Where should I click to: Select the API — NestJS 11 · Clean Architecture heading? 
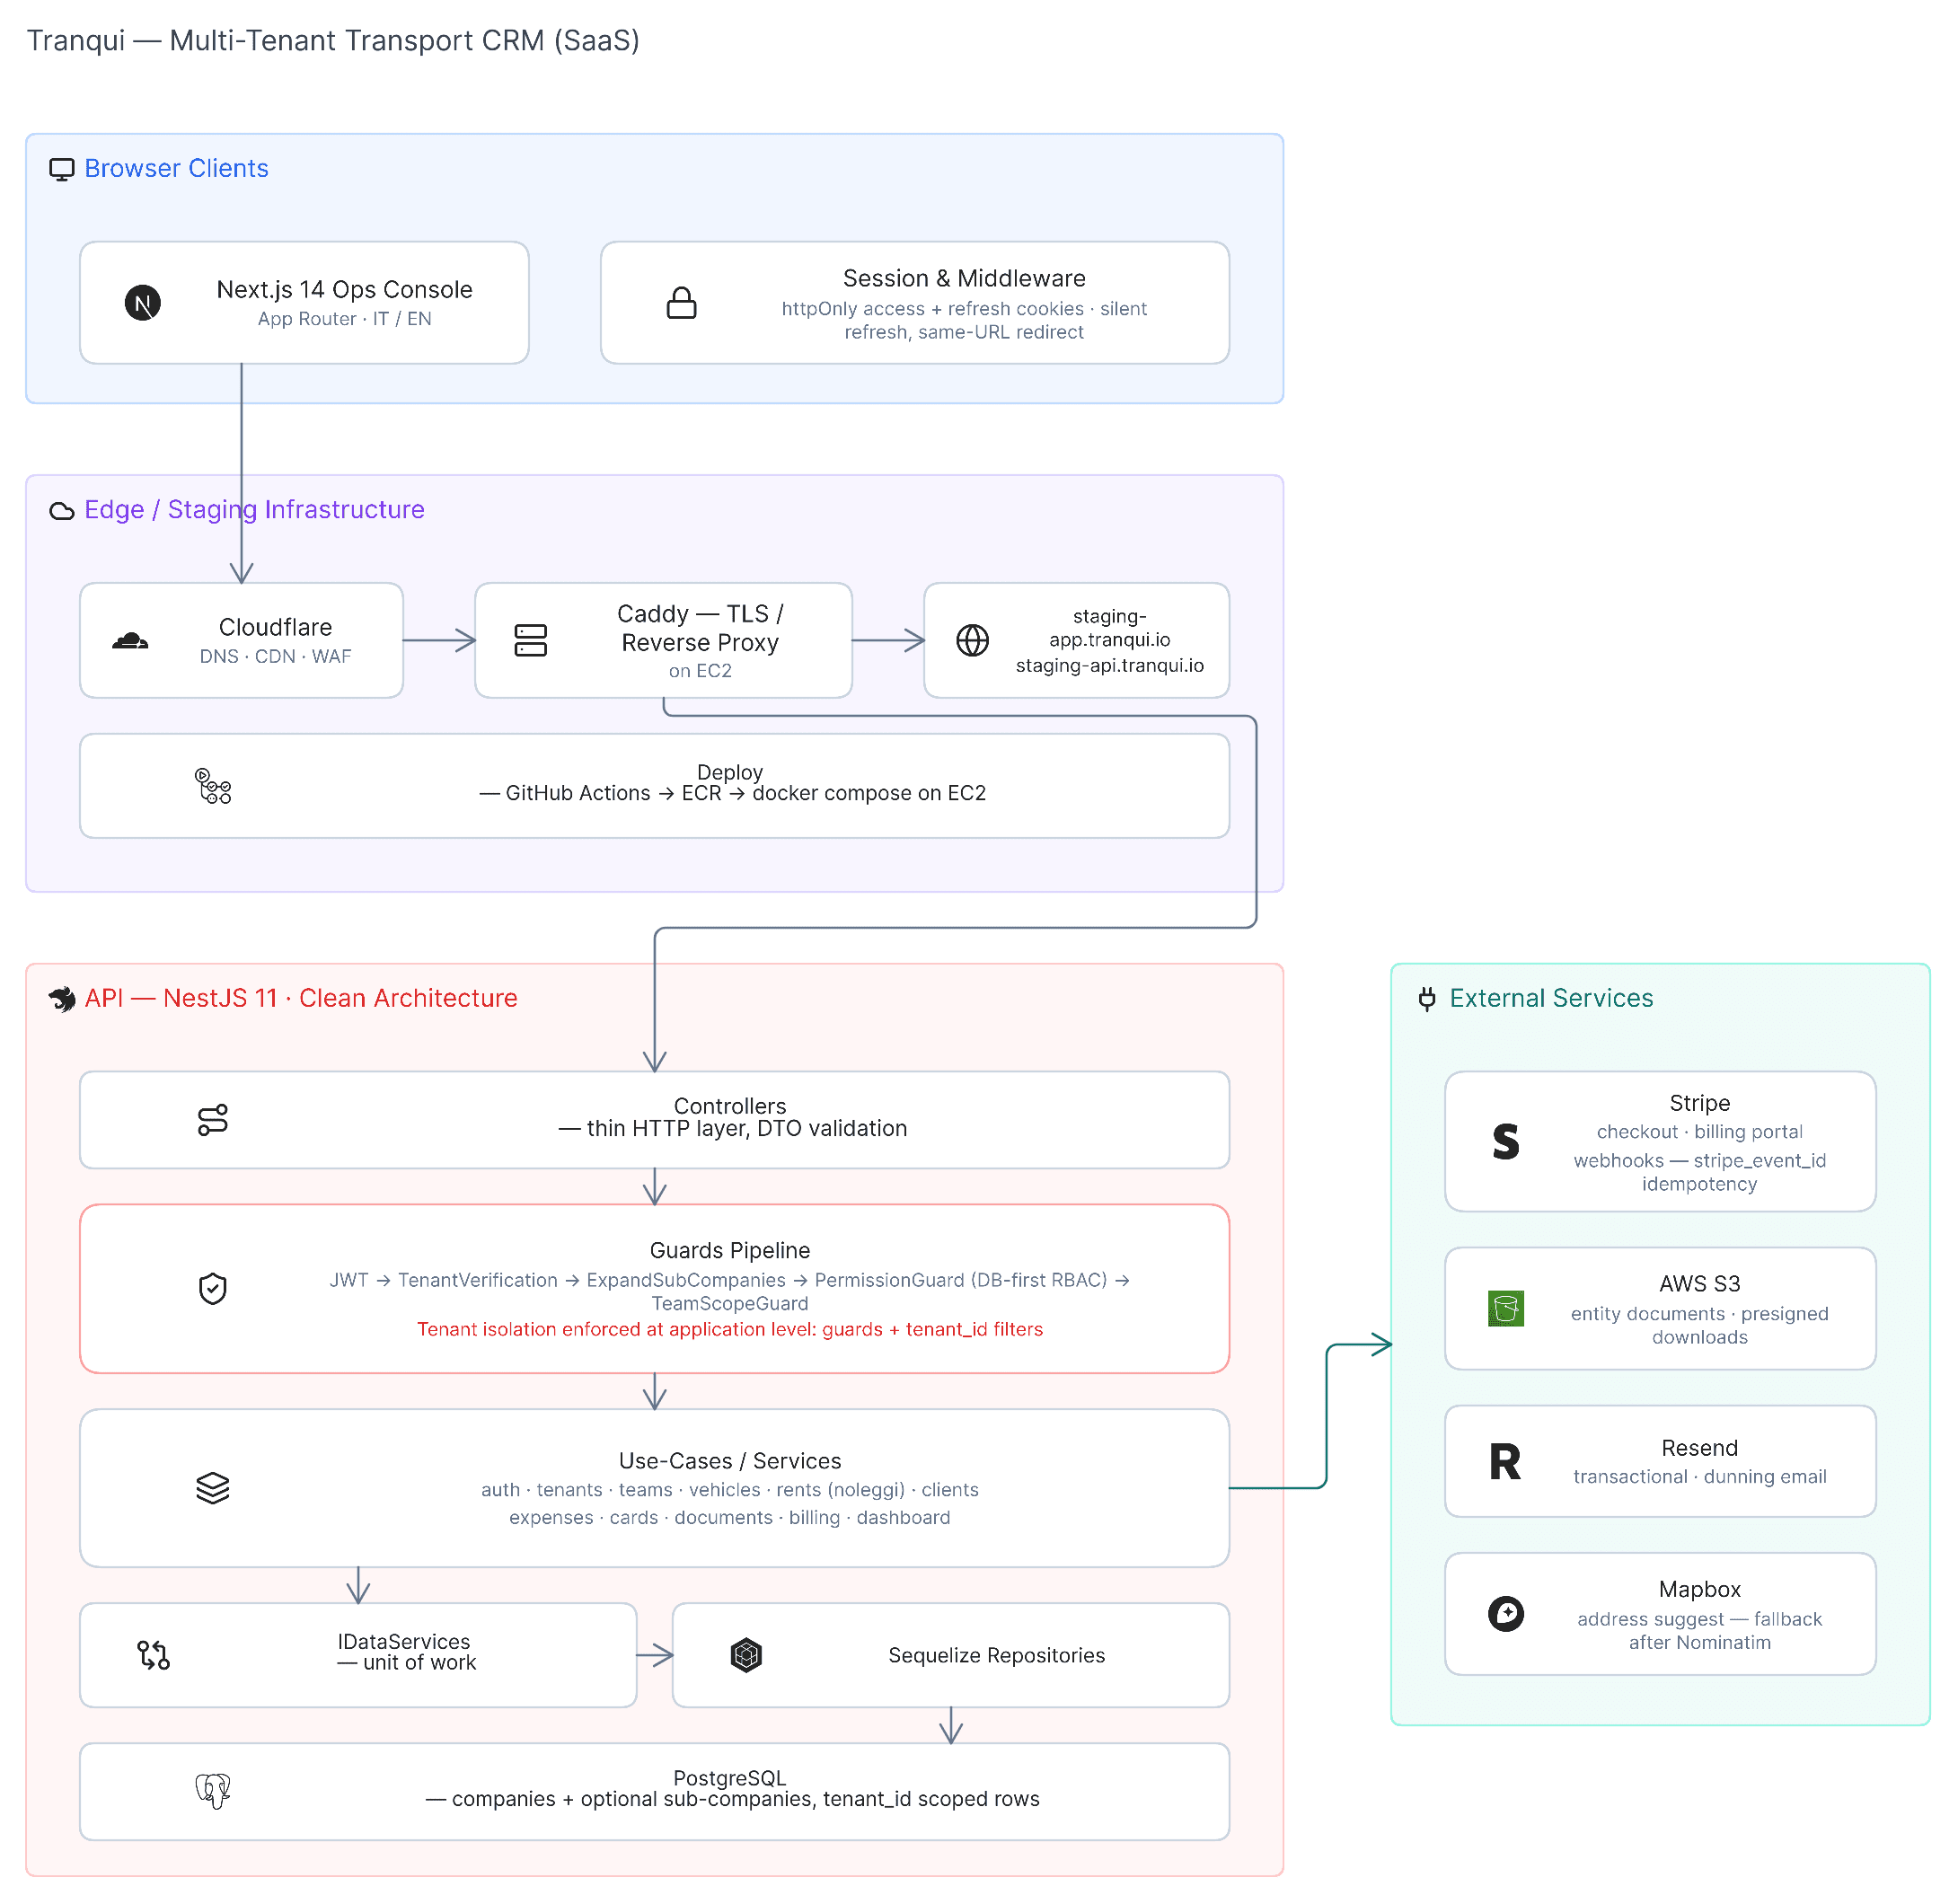(x=301, y=998)
